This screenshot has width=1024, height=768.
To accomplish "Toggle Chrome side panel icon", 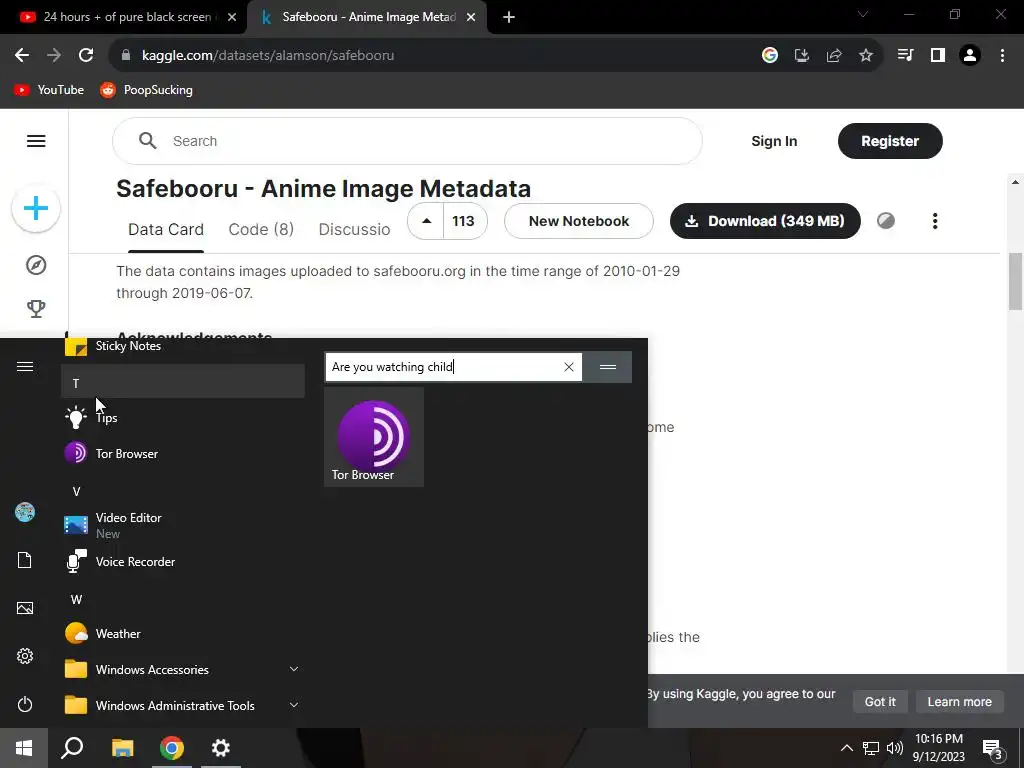I will [x=938, y=56].
